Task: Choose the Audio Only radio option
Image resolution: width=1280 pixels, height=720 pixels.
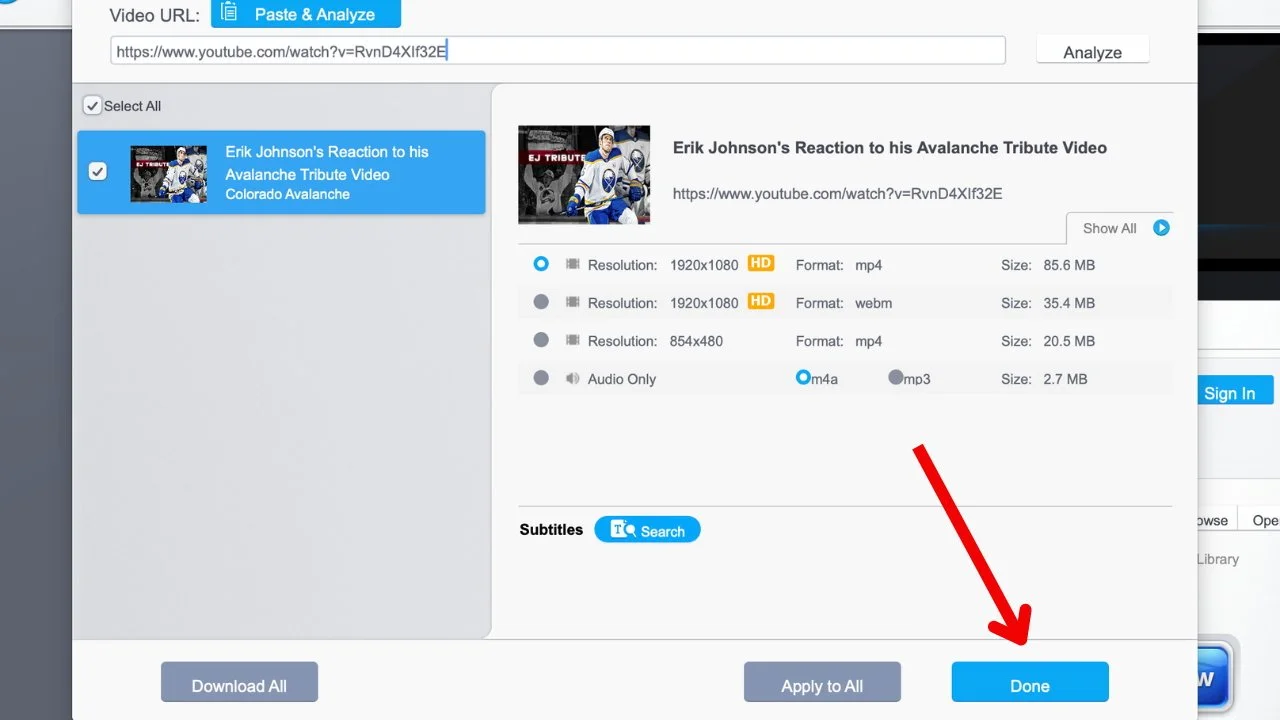Action: coord(541,378)
